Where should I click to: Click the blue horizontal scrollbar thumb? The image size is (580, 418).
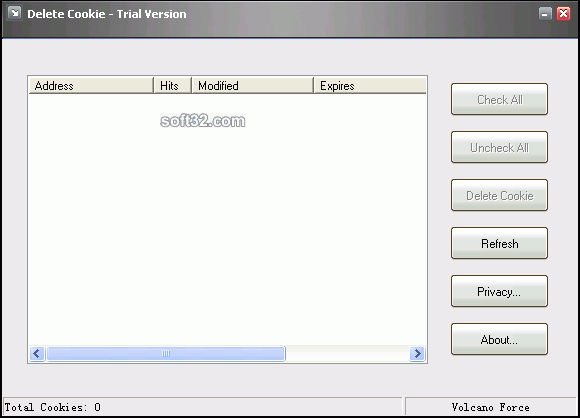(x=166, y=354)
